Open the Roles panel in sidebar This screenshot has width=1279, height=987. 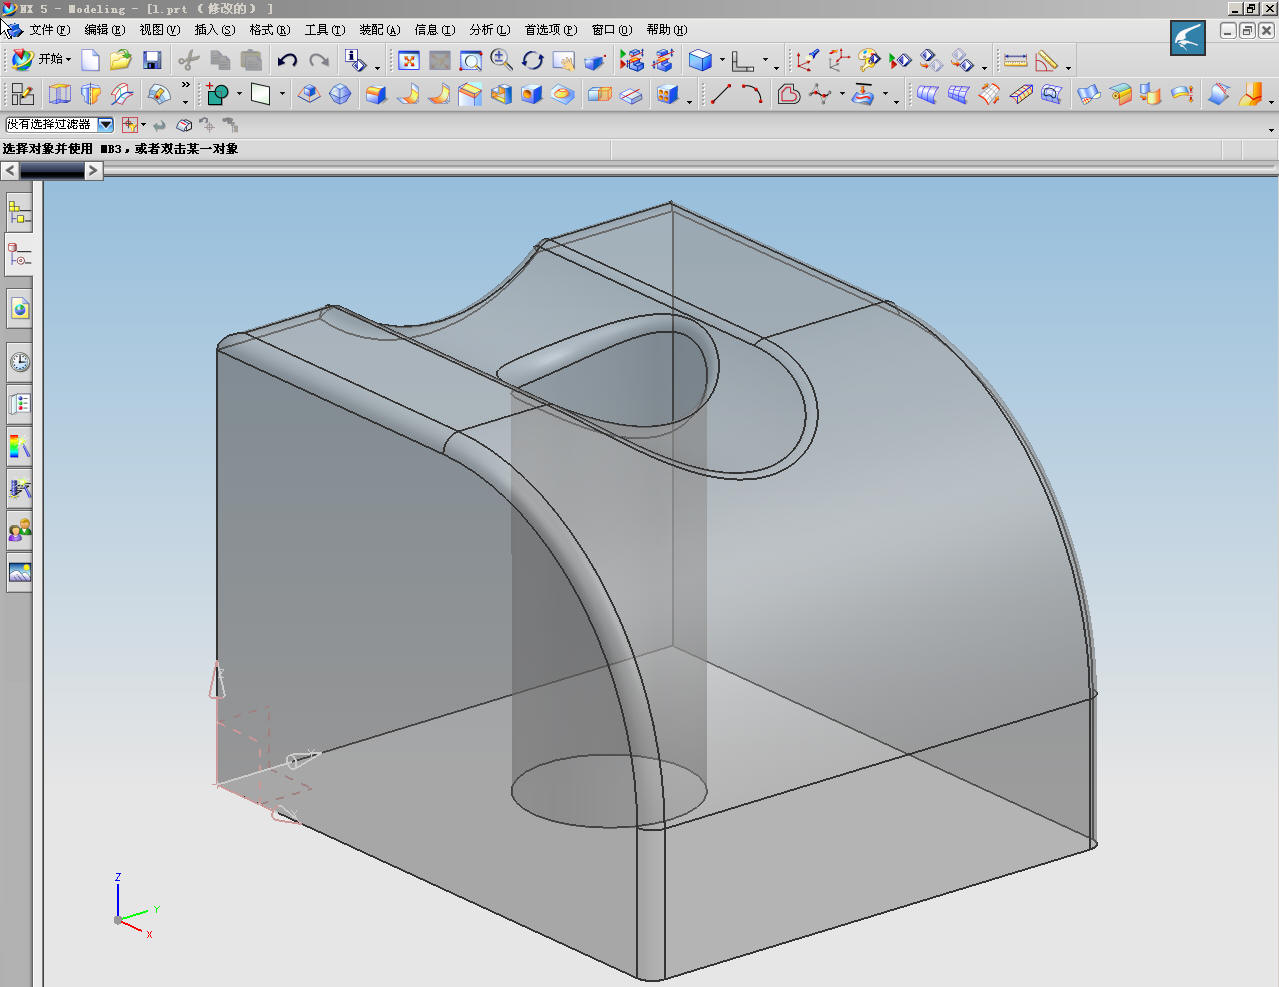click(19, 530)
